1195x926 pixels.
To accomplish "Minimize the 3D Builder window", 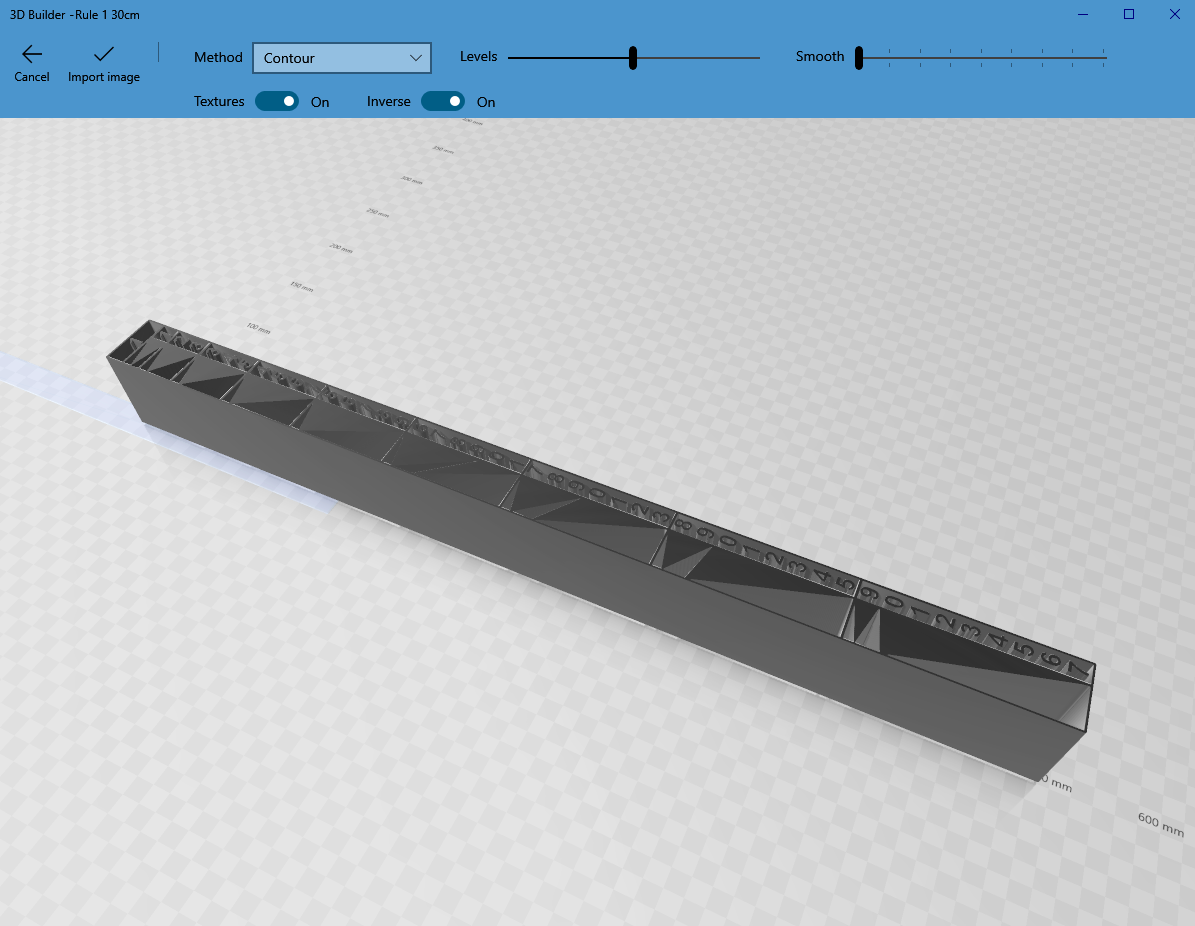I will (1081, 14).
